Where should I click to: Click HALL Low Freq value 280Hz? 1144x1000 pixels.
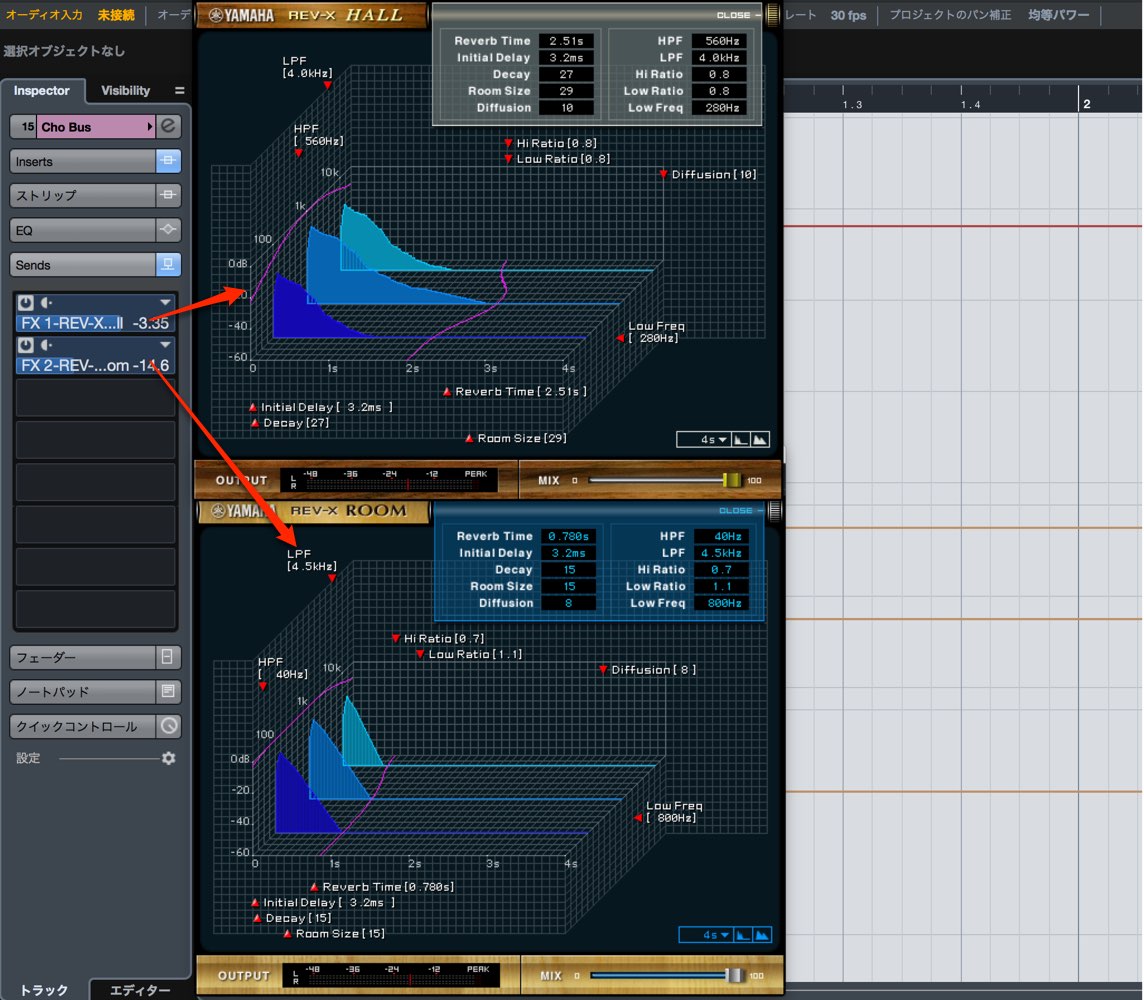click(720, 108)
